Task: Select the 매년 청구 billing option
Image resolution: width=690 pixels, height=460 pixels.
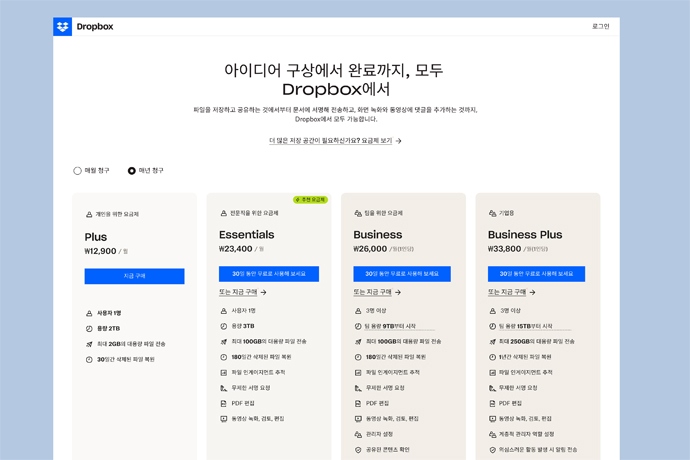Action: pyautogui.click(x=132, y=171)
